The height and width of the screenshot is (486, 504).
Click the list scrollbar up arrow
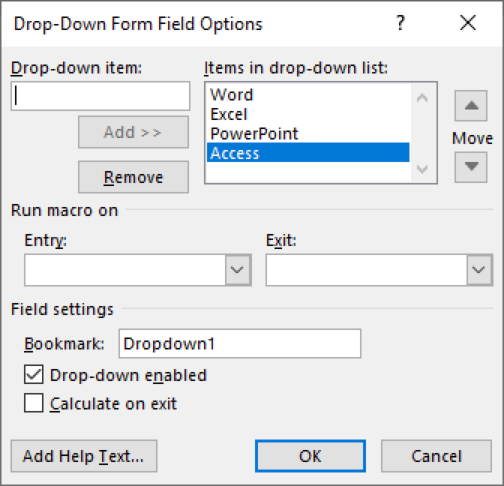point(422,98)
